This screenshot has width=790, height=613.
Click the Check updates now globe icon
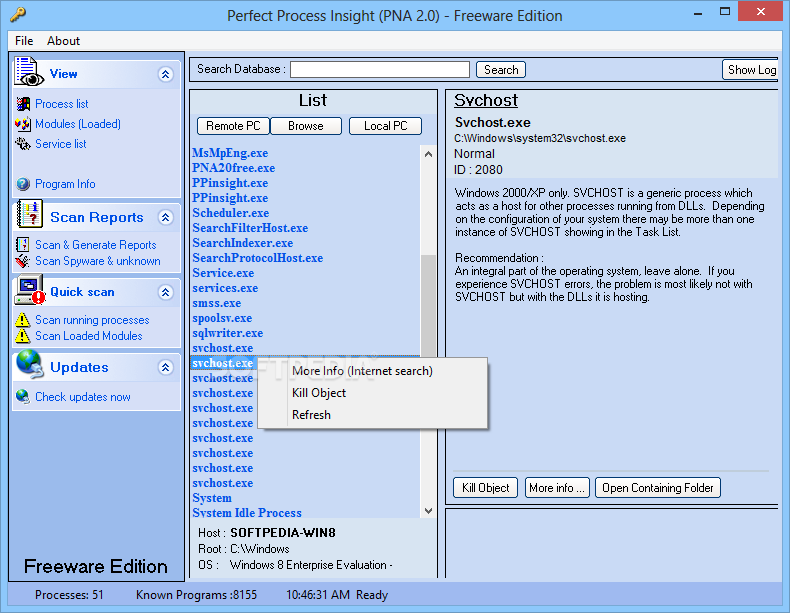[23, 397]
